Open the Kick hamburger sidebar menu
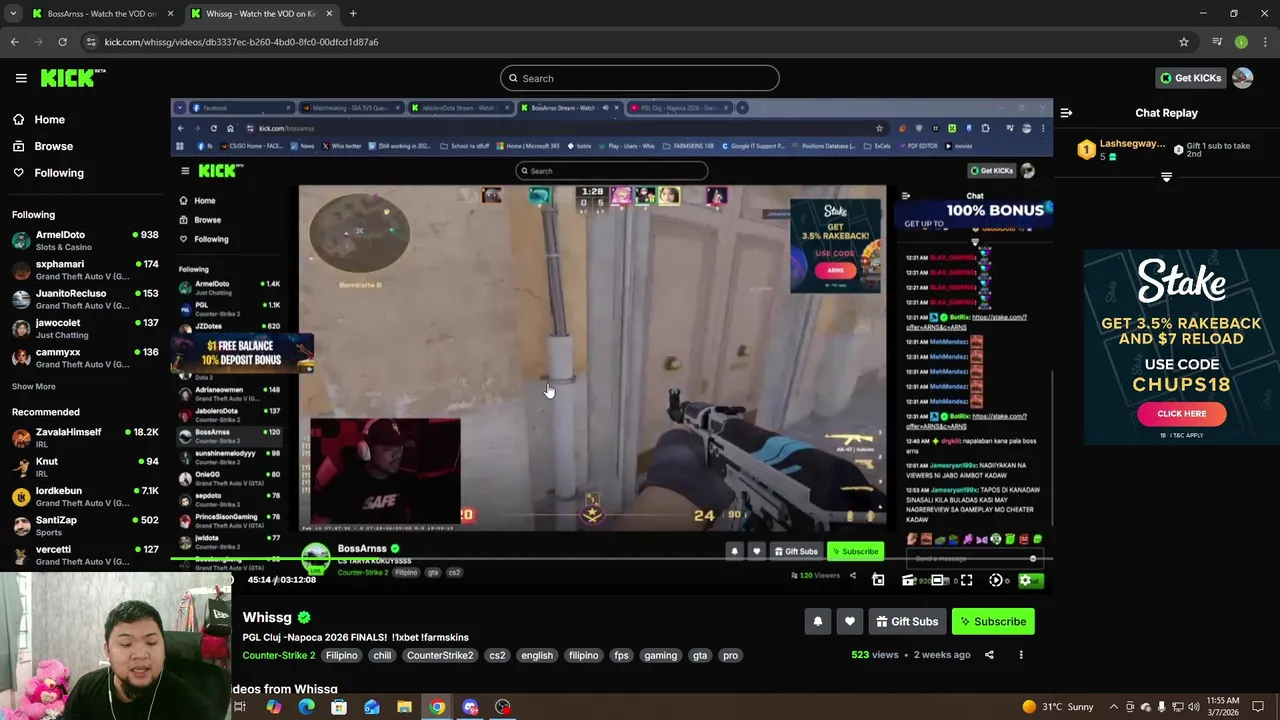1280x720 pixels. click(21, 78)
